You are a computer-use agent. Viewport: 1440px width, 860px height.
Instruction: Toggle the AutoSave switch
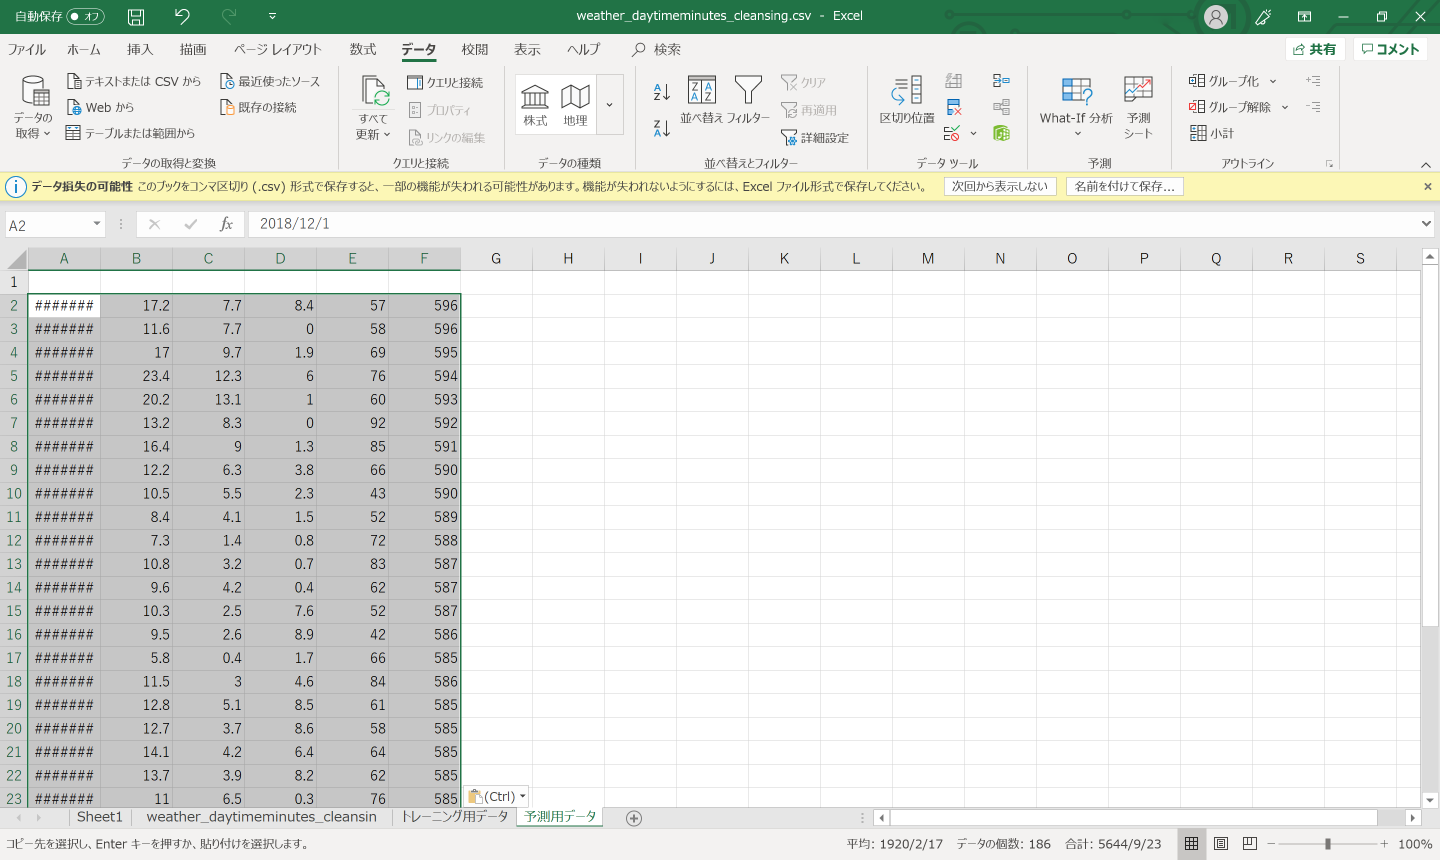point(84,16)
